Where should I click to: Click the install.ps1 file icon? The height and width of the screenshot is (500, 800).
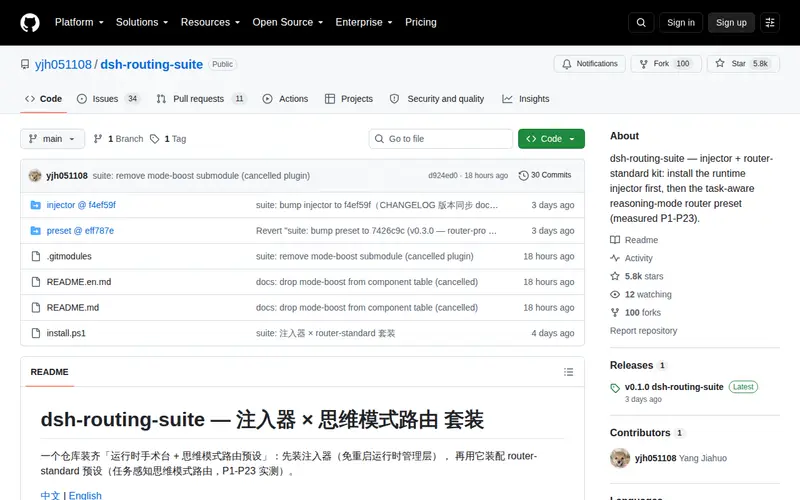tap(35, 333)
